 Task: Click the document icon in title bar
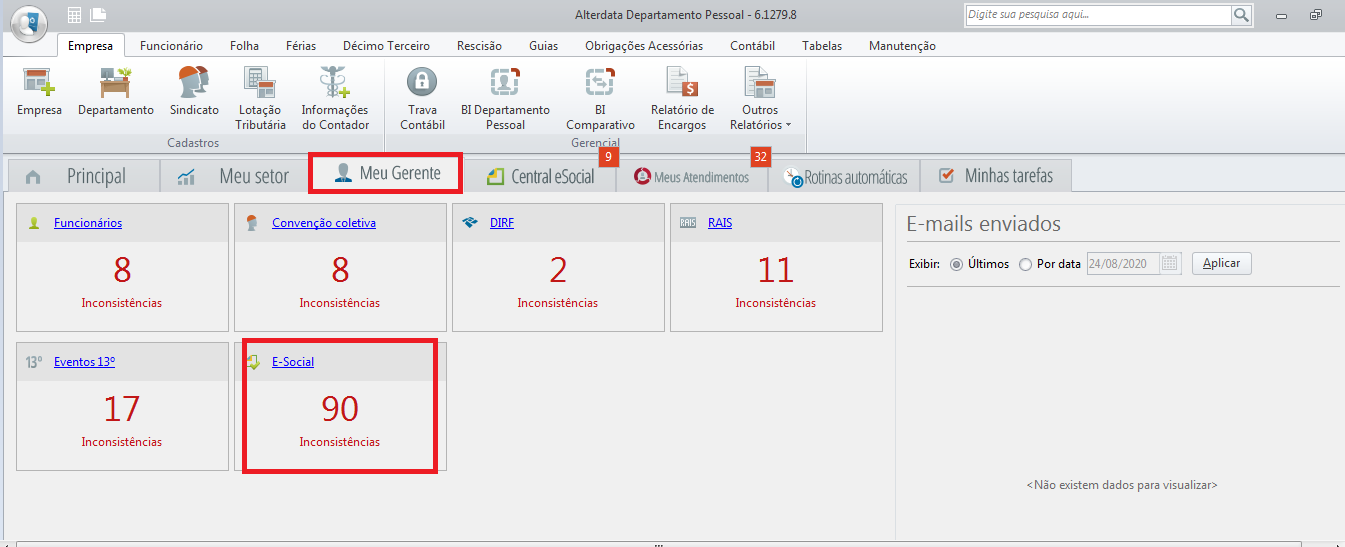pyautogui.click(x=97, y=15)
